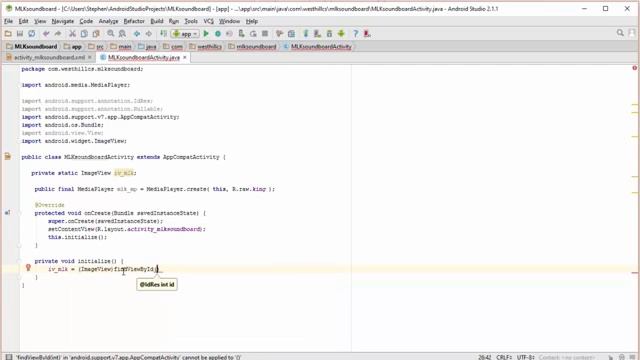The width and height of the screenshot is (640, 360).
Task: Click the Sync Gradle files icon
Action: (x=306, y=34)
